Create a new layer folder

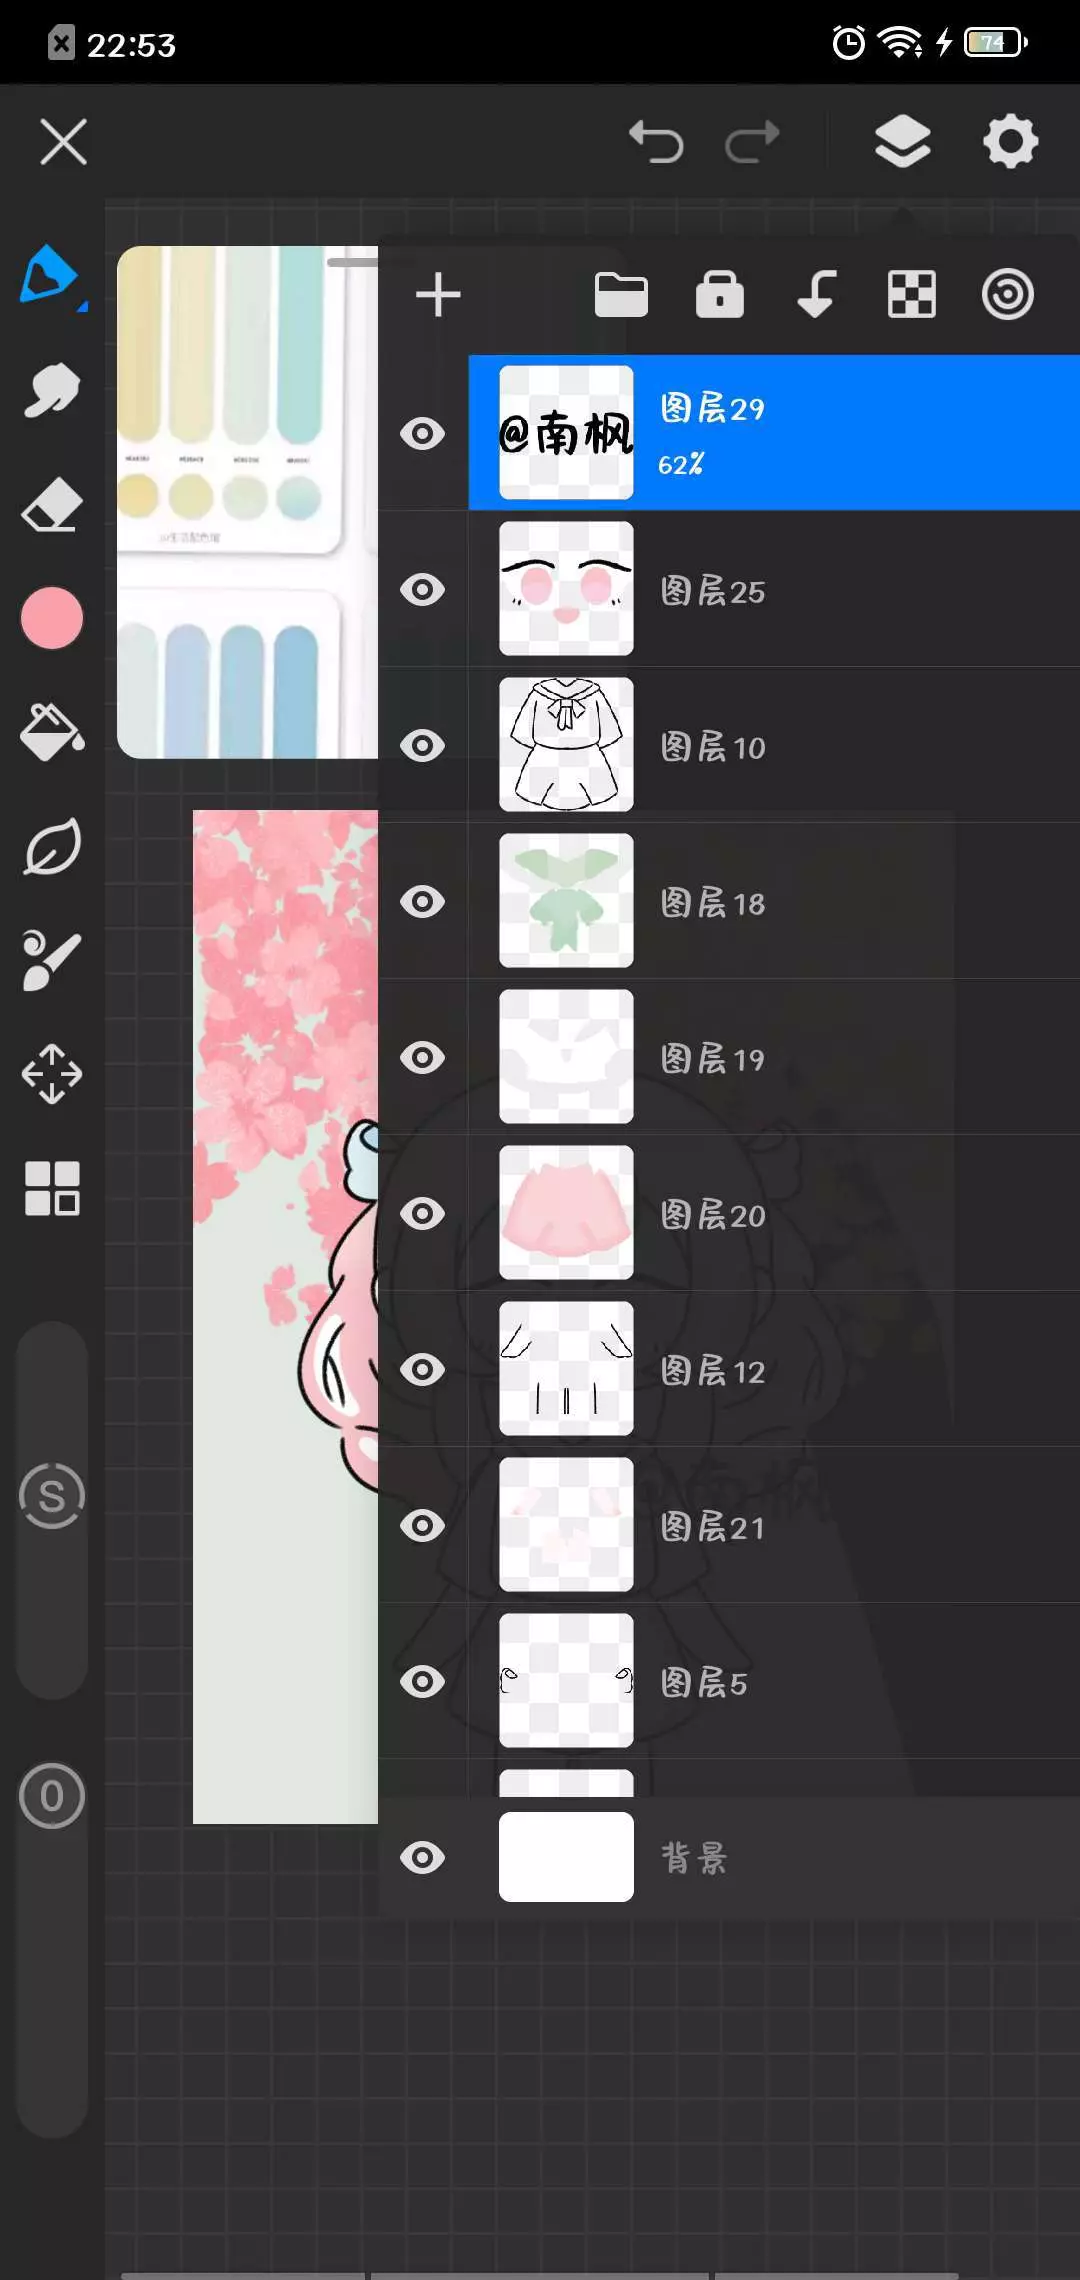click(x=621, y=295)
